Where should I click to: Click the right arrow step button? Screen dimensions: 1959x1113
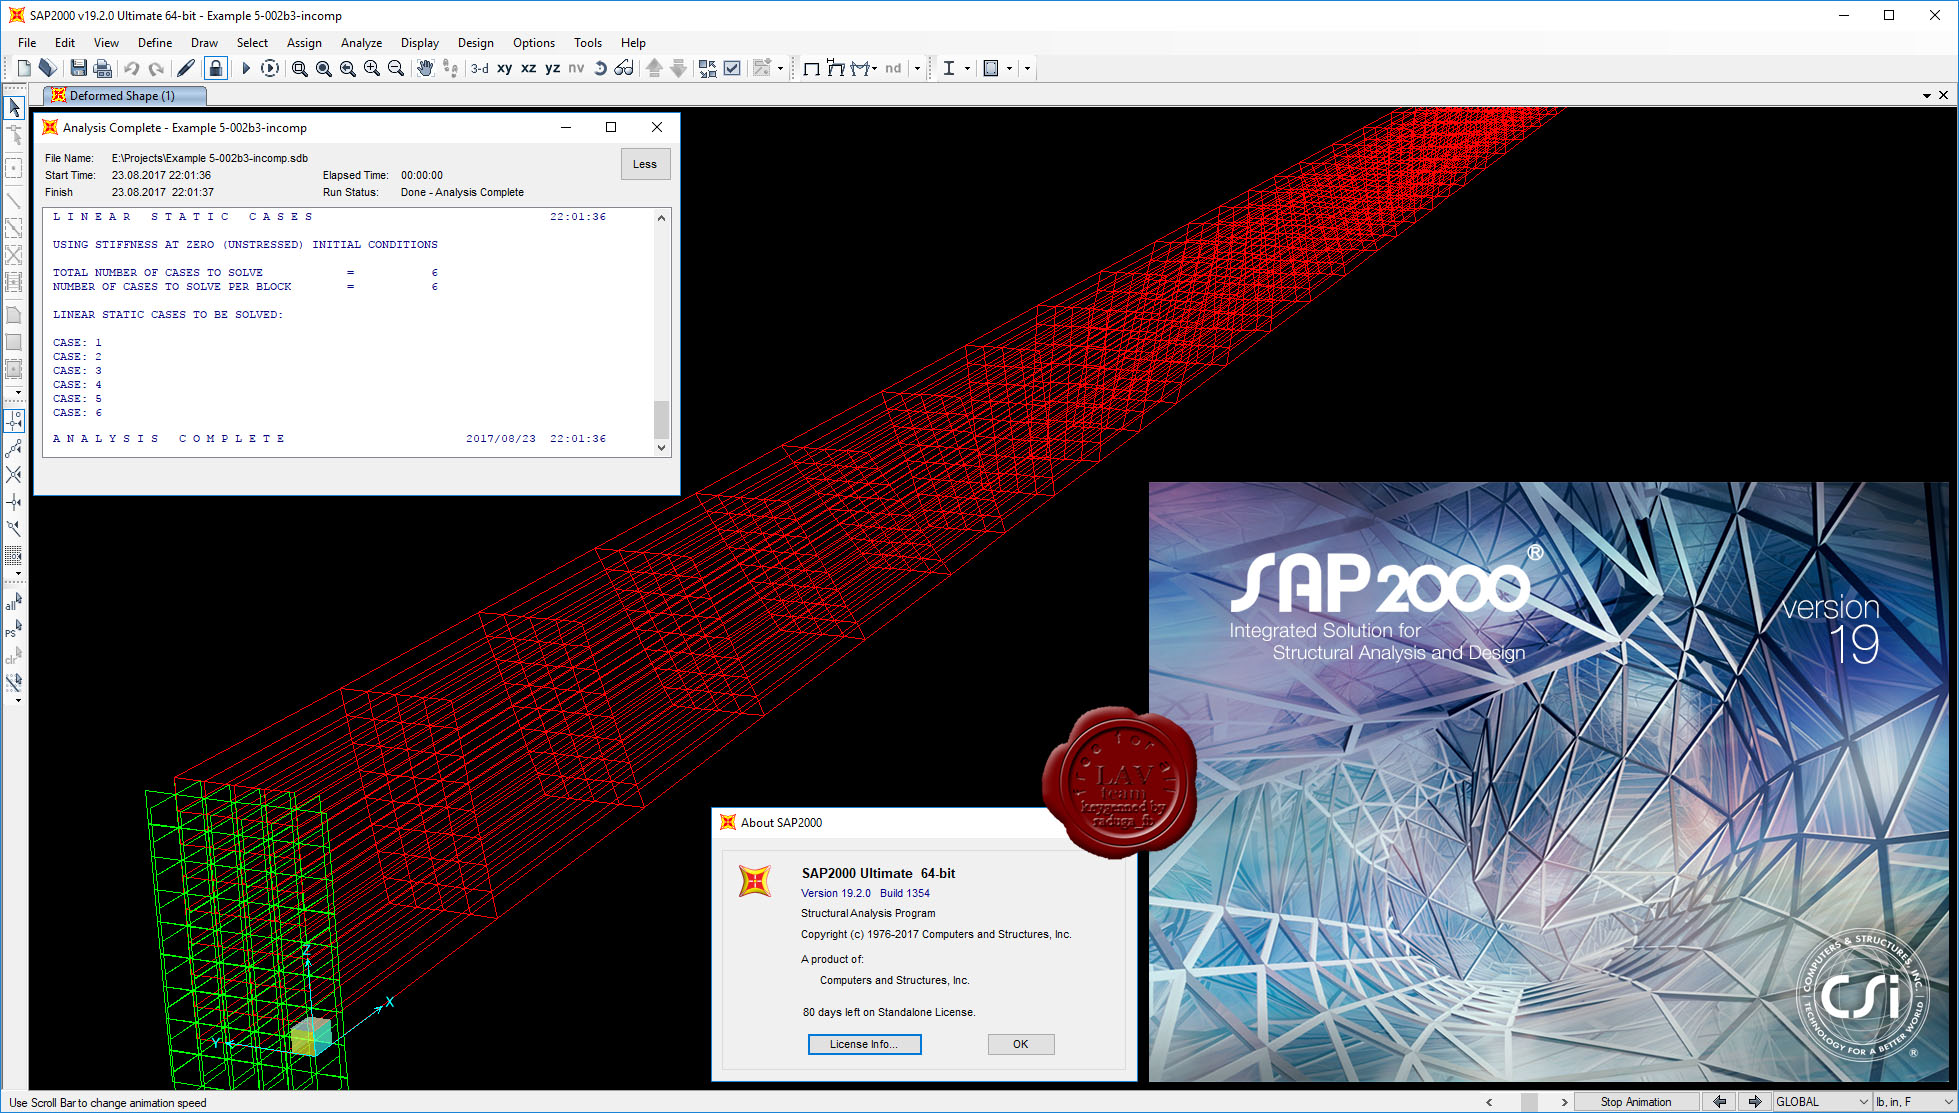(x=1755, y=1102)
